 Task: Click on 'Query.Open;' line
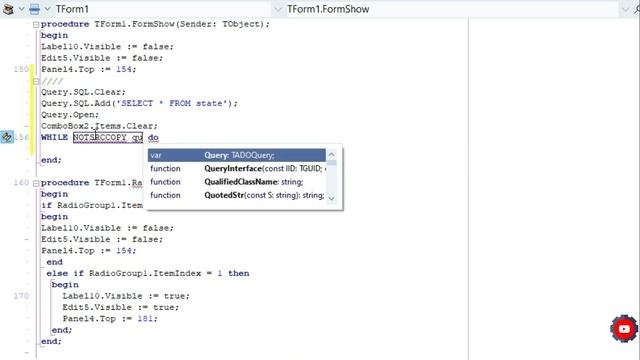click(x=70, y=115)
